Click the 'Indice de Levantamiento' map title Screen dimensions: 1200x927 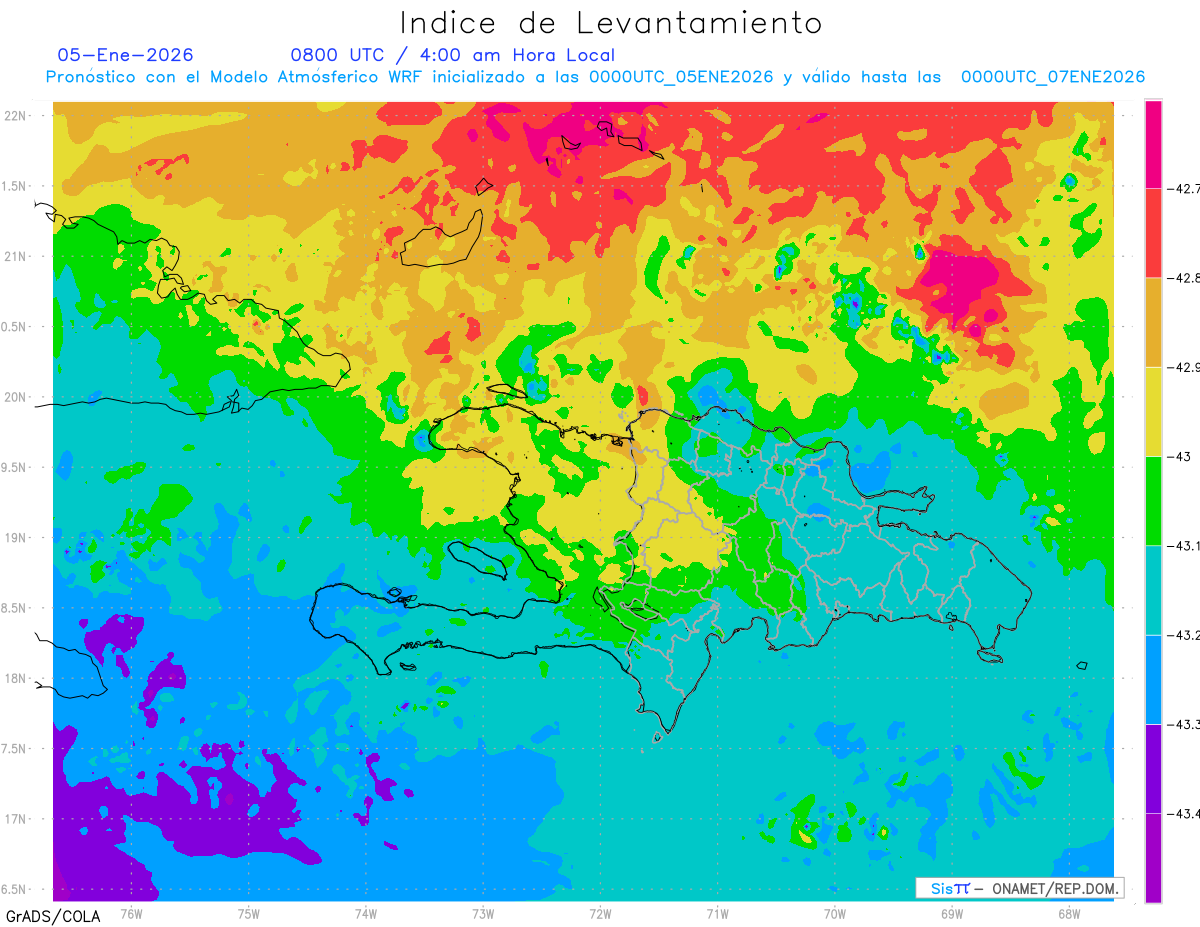pos(611,22)
